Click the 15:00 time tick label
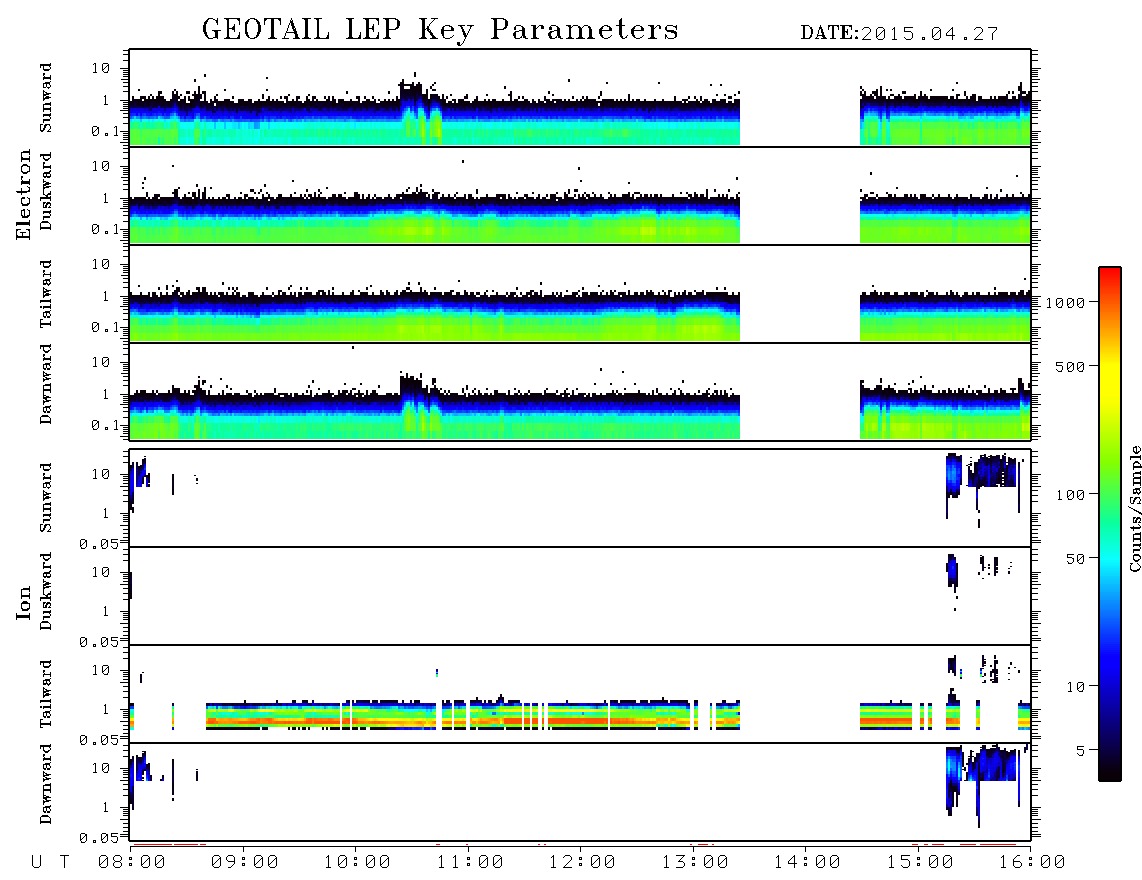Screen dimensions: 1142x880 pos(919,863)
